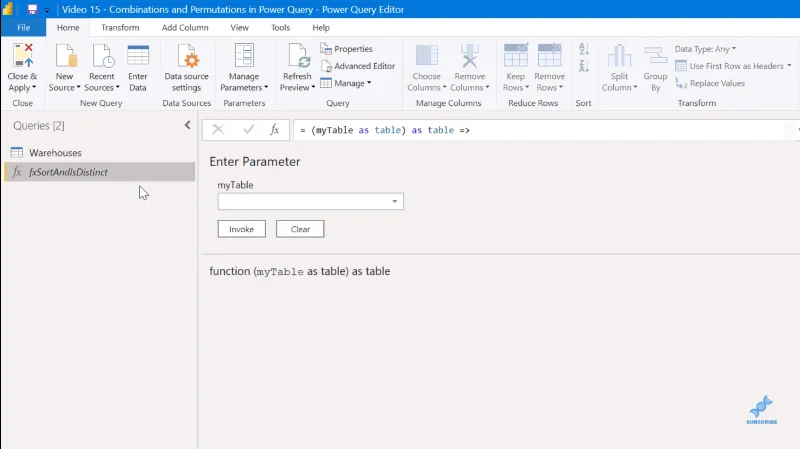Open the Manage query dropdown
The width and height of the screenshot is (800, 449).
point(346,83)
